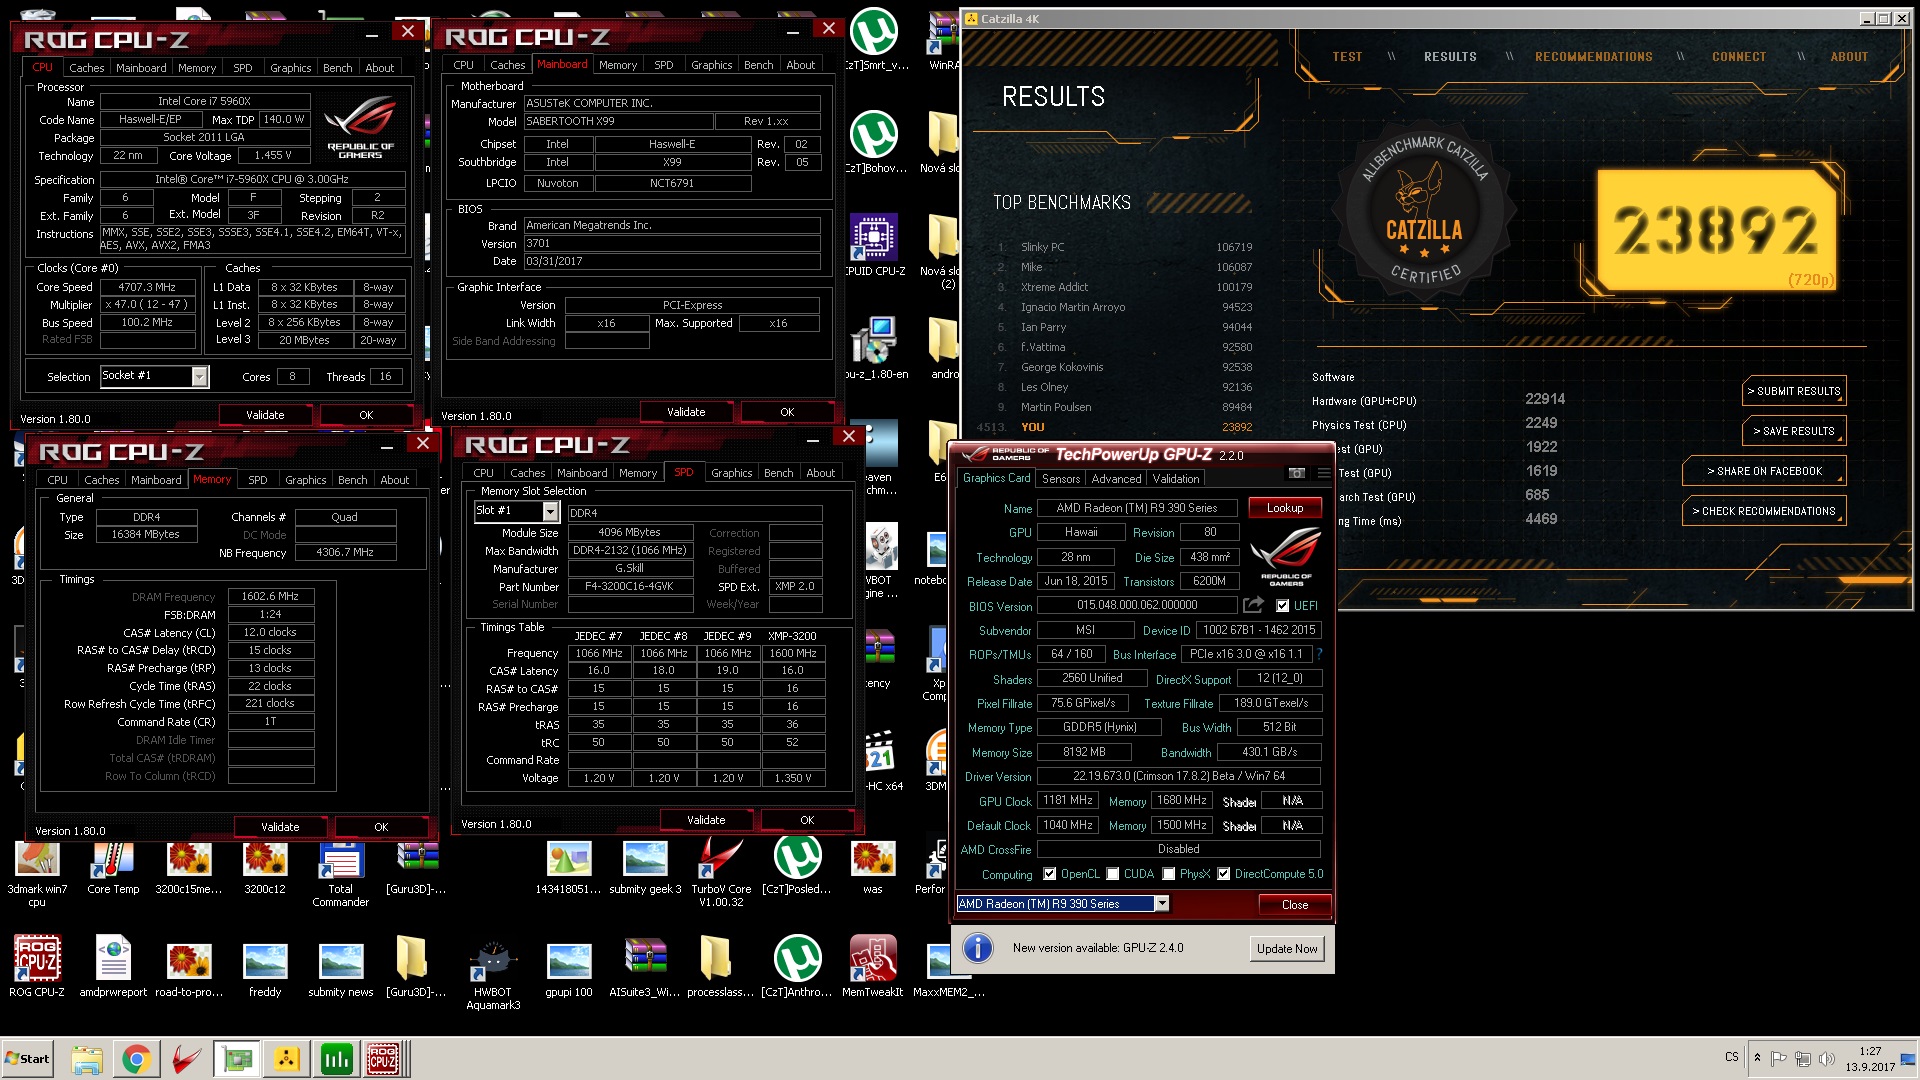The image size is (1920, 1080).
Task: Show hidden tray icons arrow
Action: (1757, 1057)
